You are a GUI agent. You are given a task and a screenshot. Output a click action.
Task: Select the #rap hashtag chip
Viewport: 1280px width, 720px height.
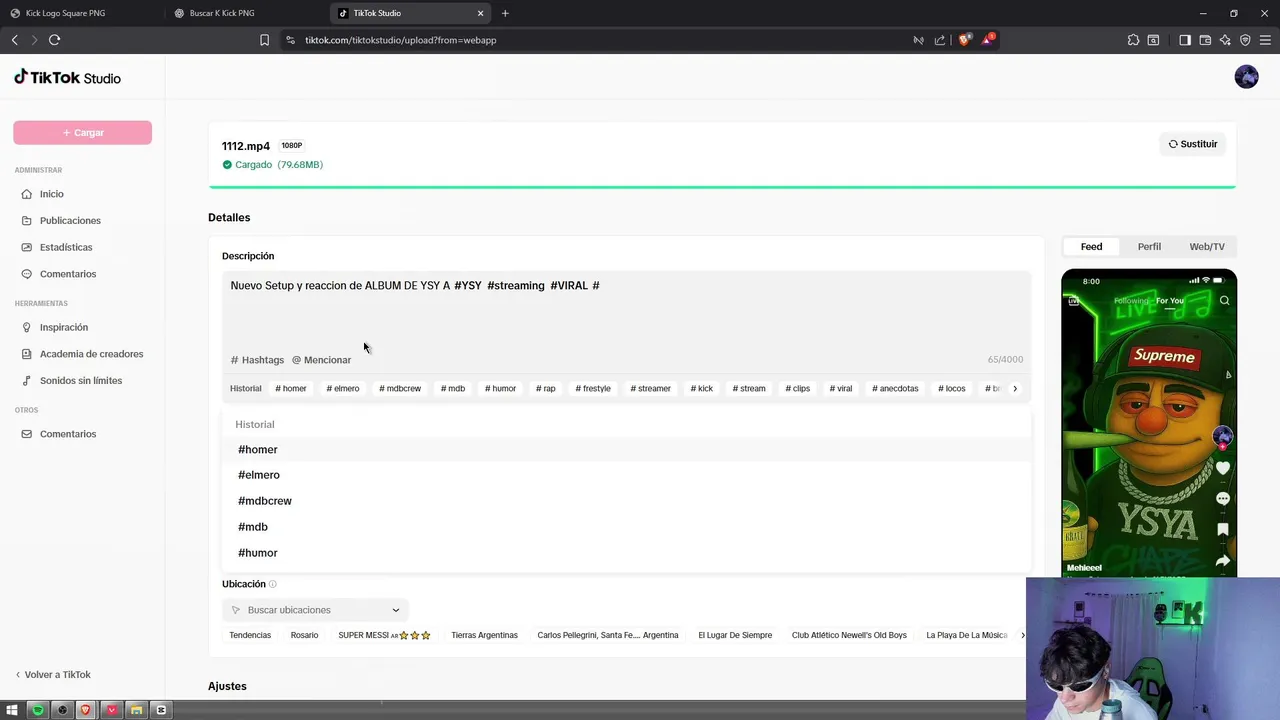(545, 388)
